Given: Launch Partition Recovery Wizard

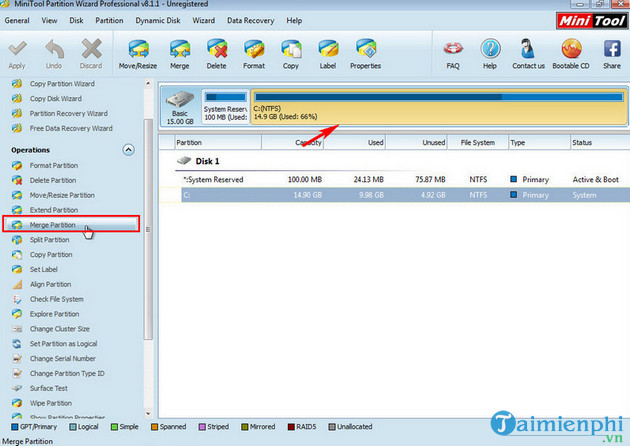Looking at the screenshot, I should 68,113.
